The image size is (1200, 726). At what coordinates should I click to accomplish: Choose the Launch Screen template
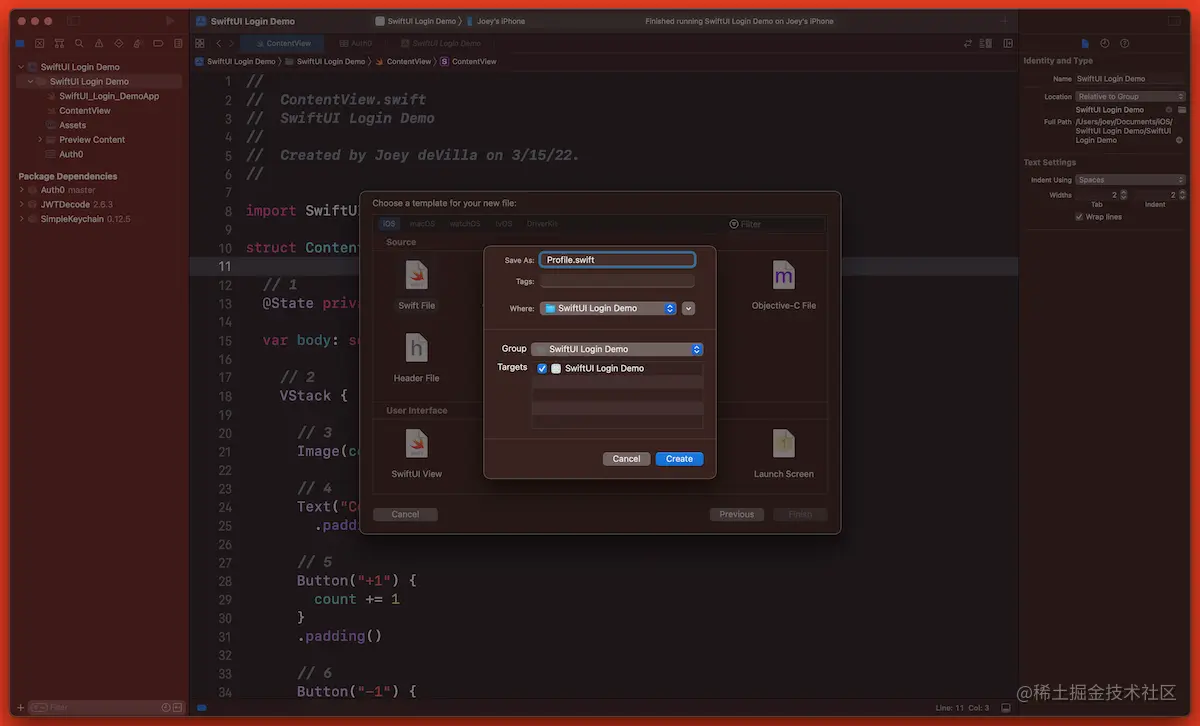coord(783,445)
